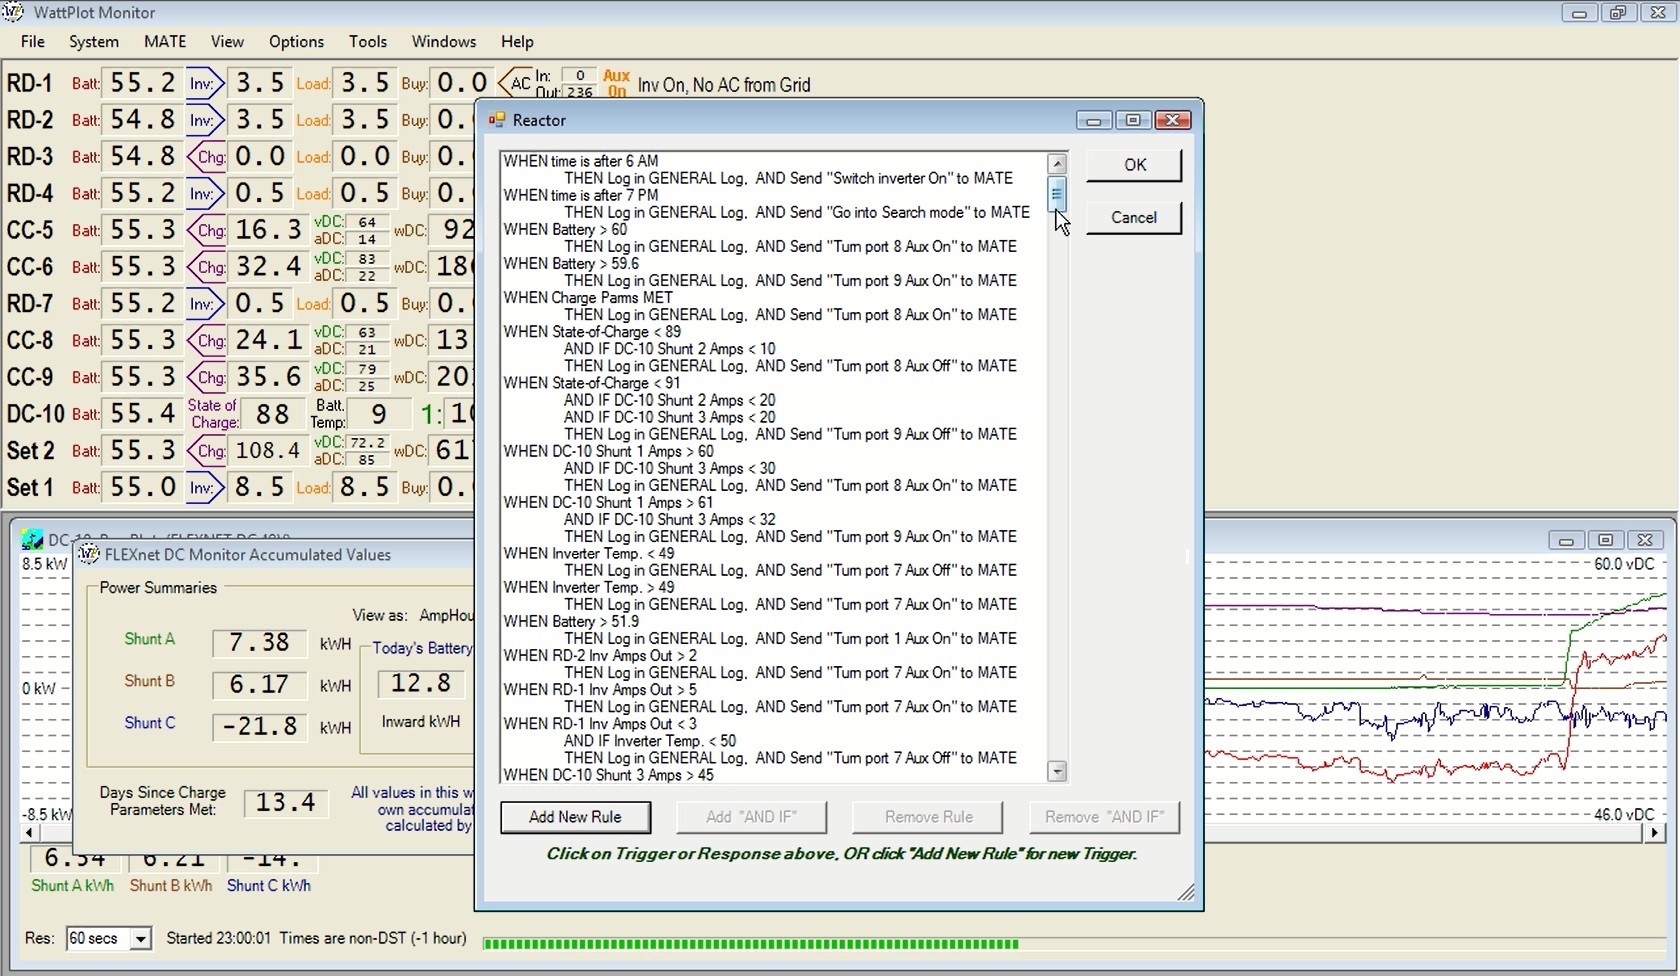Select rule "WHEN RD-2 Inv Amps Out > 2"
The width and height of the screenshot is (1680, 976).
[600, 655]
